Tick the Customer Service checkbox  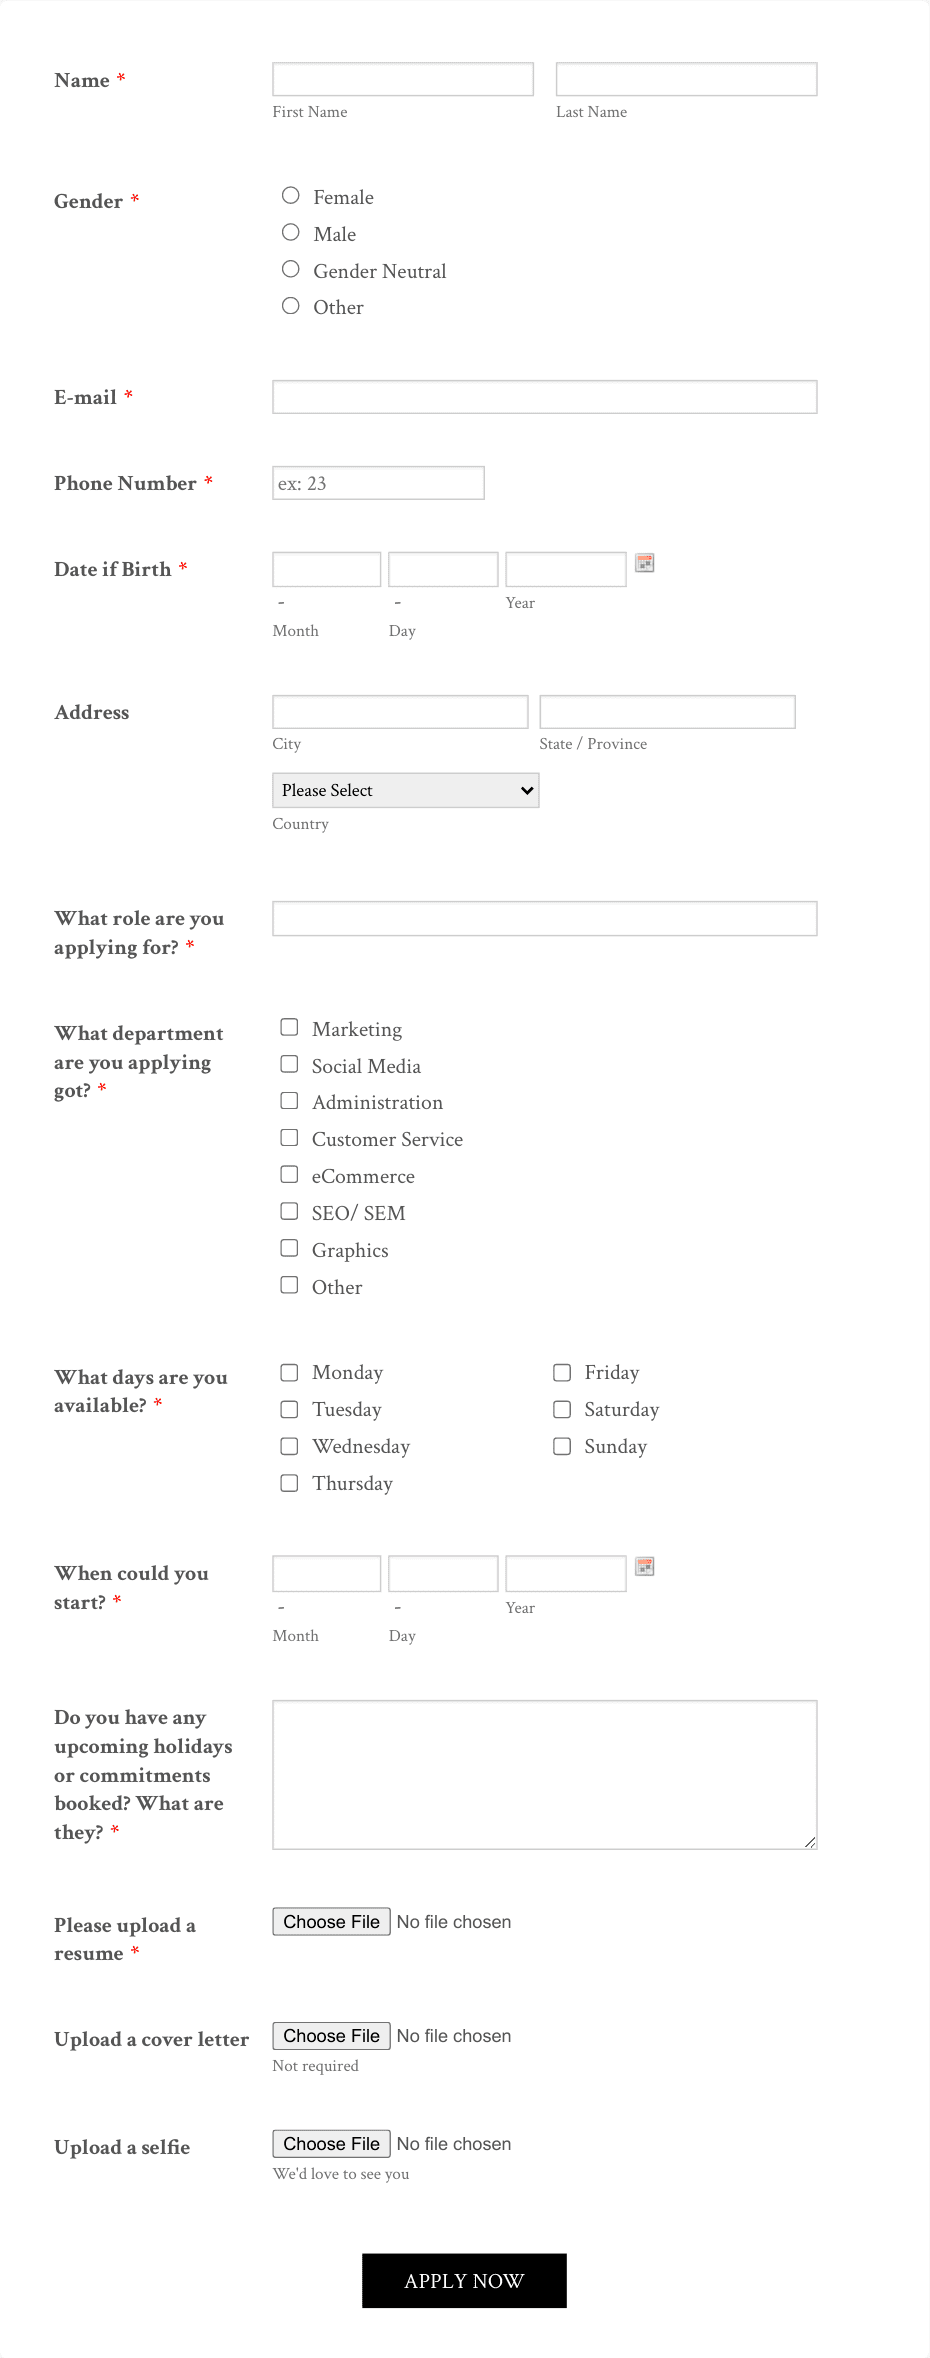point(290,1138)
